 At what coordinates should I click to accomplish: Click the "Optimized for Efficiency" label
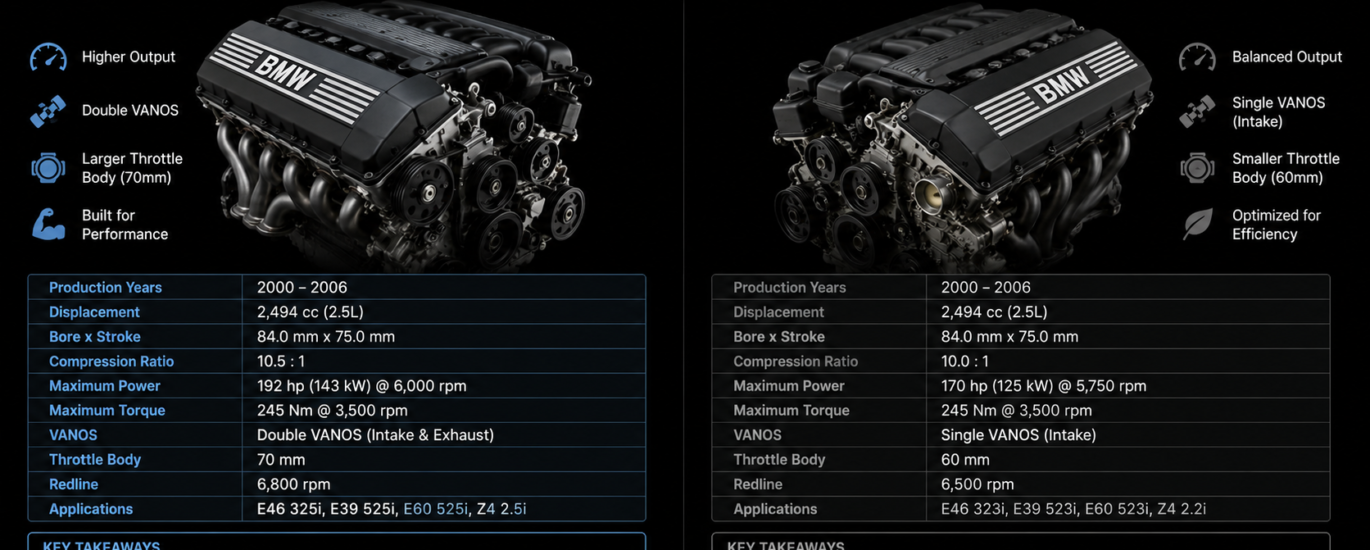click(1276, 224)
